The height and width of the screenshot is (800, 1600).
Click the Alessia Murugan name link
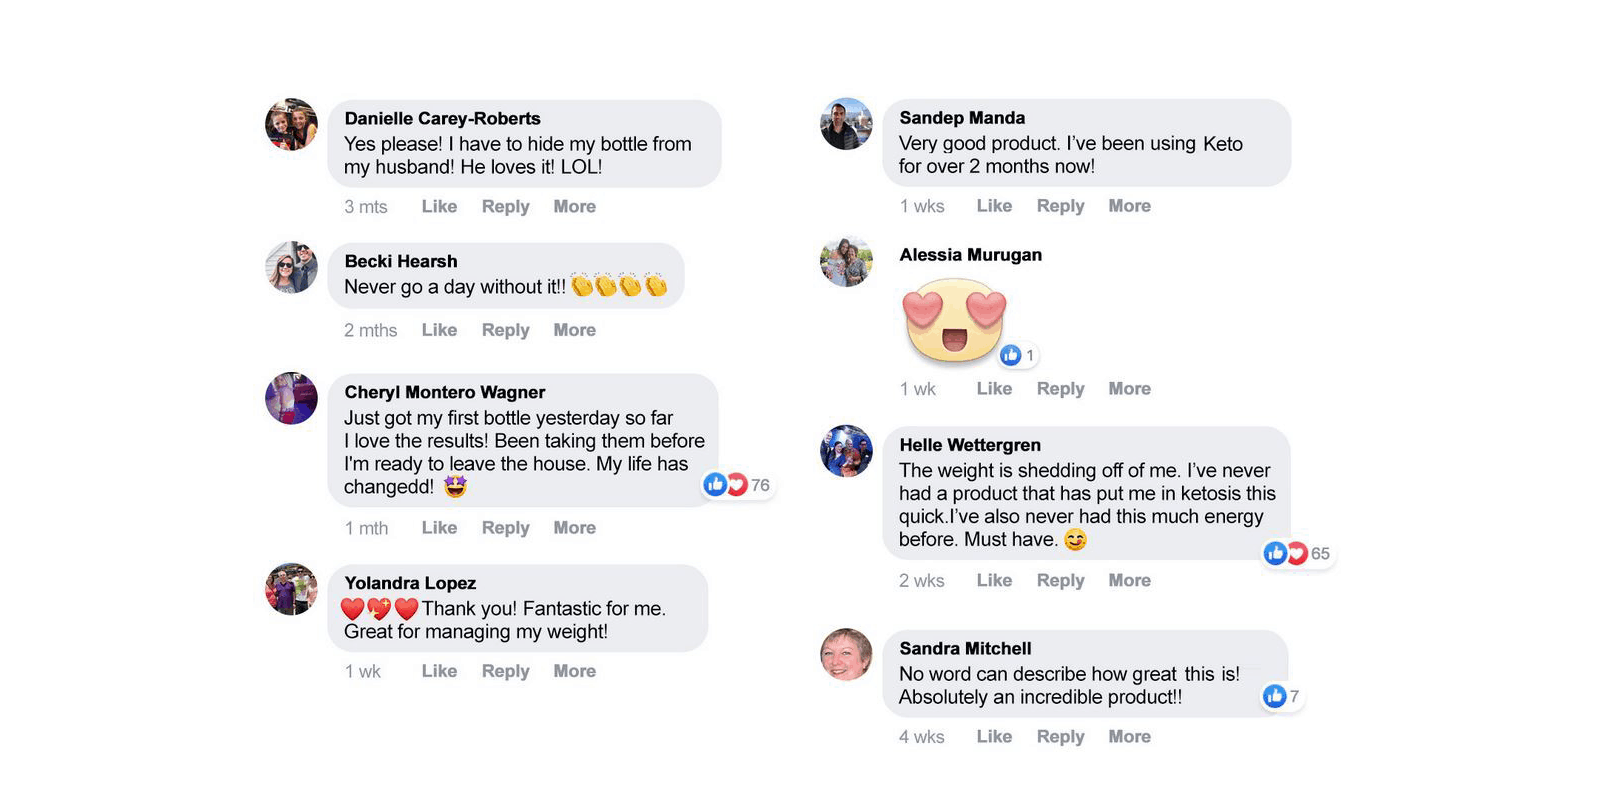(970, 255)
